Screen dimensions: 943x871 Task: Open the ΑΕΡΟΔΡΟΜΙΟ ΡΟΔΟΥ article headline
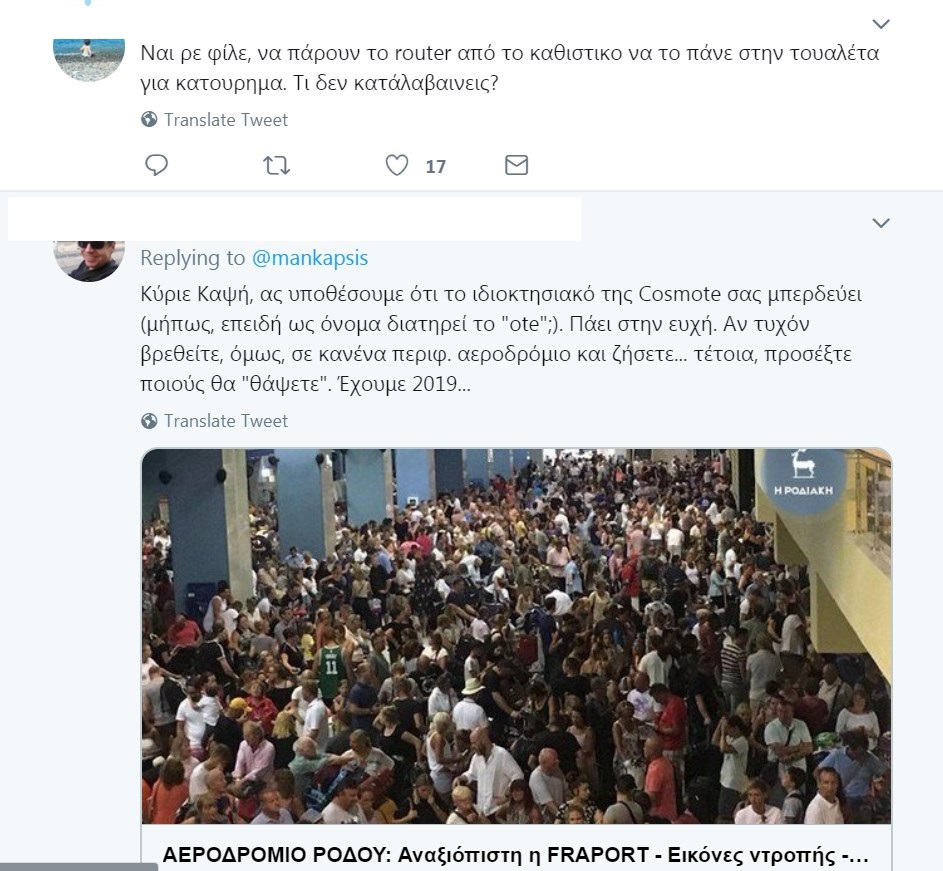pos(515,855)
